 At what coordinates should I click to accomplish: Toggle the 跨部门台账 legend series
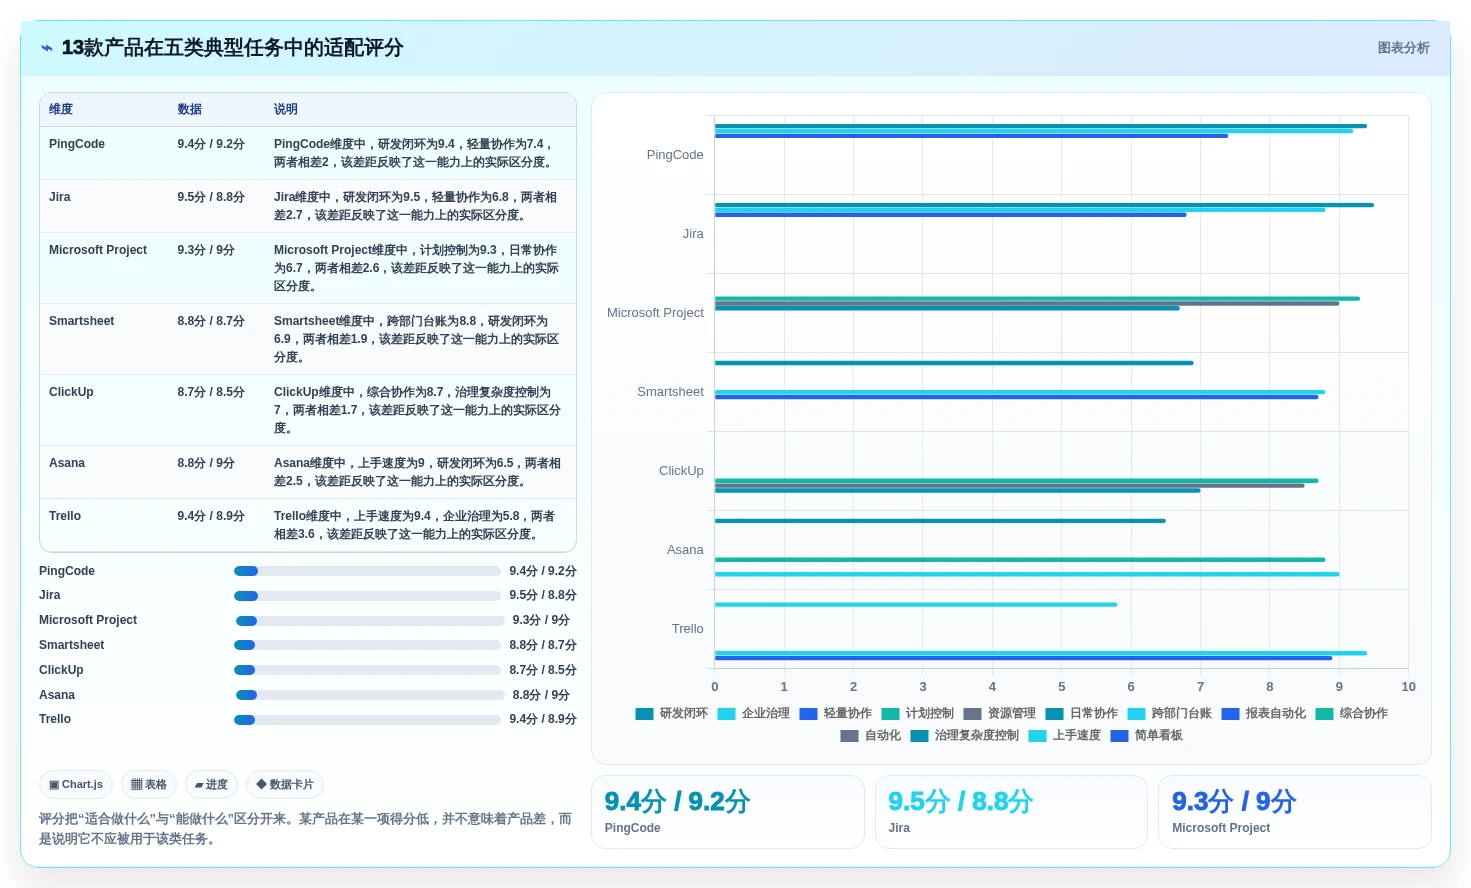[1170, 713]
